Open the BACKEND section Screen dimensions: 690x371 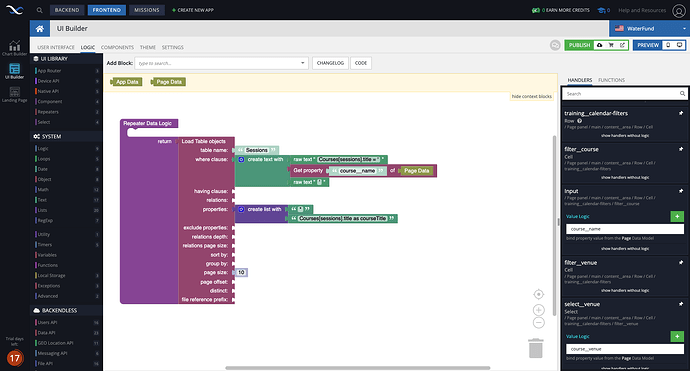(67, 10)
